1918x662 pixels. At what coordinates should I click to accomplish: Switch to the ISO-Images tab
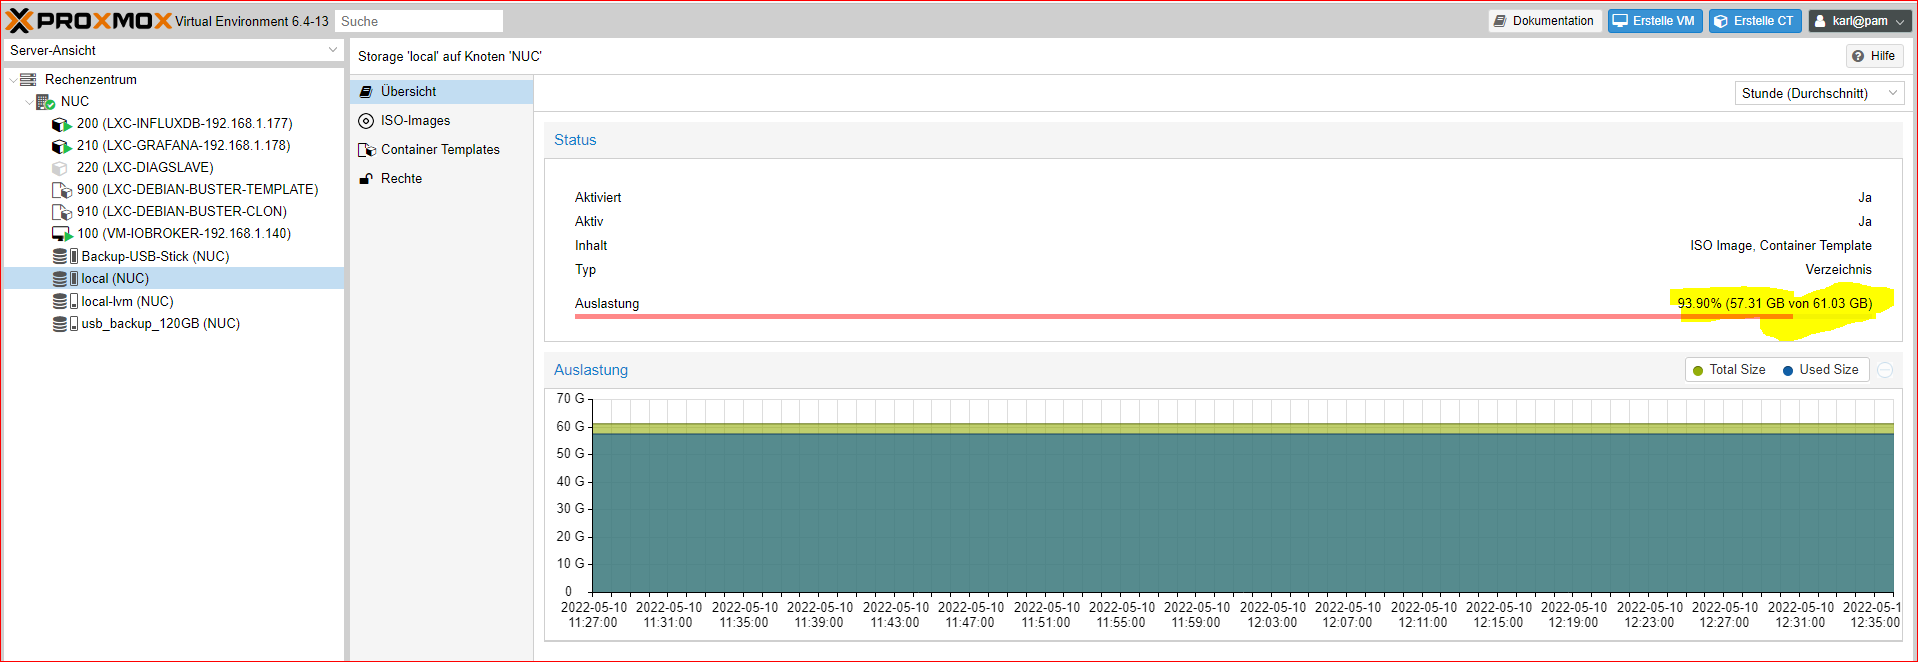[441, 120]
